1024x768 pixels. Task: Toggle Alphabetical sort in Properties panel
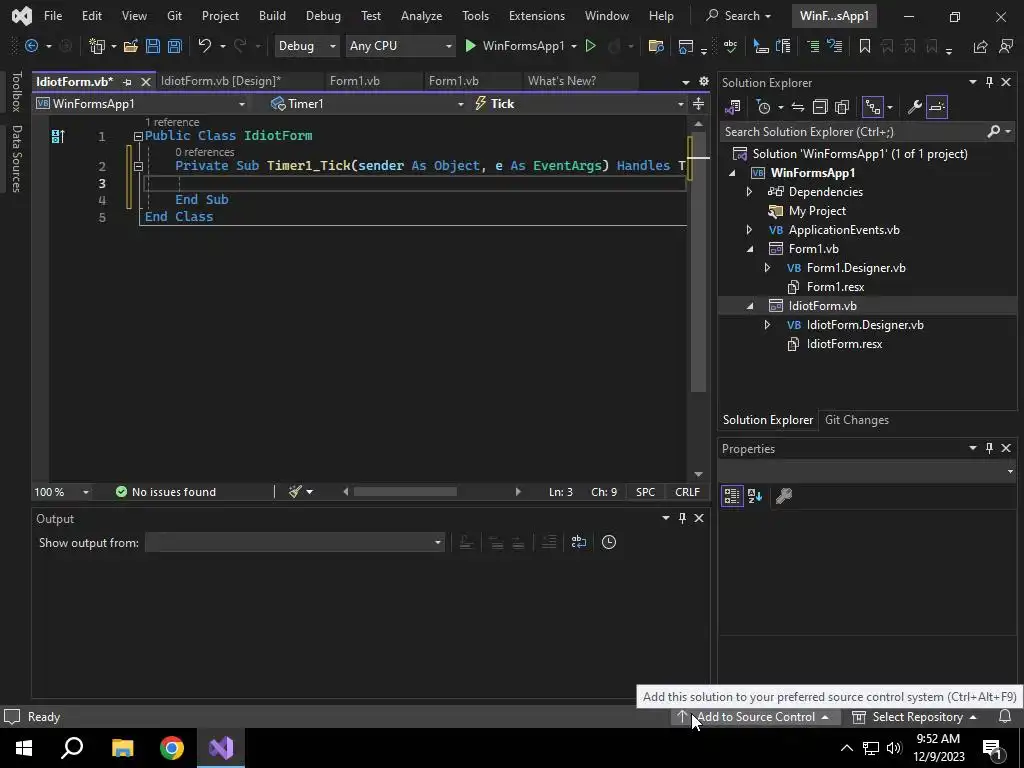coord(755,496)
